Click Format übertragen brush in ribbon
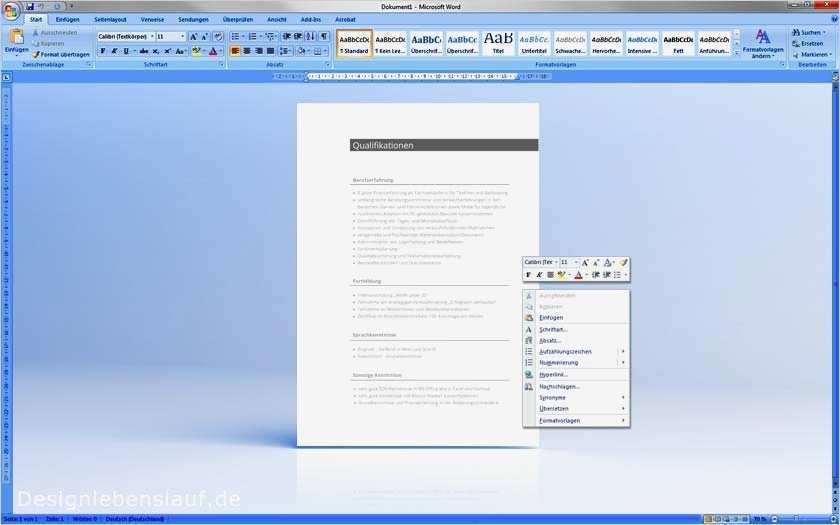The image size is (840, 525). click(x=60, y=55)
